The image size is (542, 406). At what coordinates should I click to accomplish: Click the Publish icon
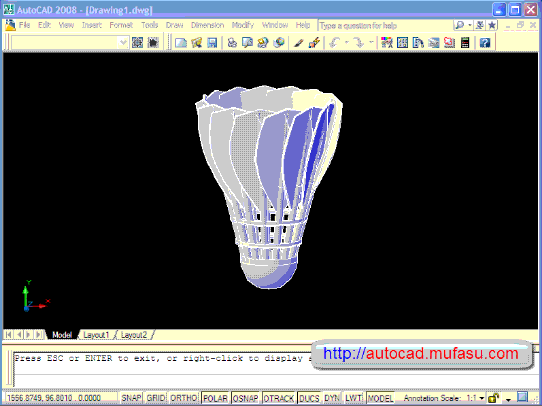click(x=263, y=43)
